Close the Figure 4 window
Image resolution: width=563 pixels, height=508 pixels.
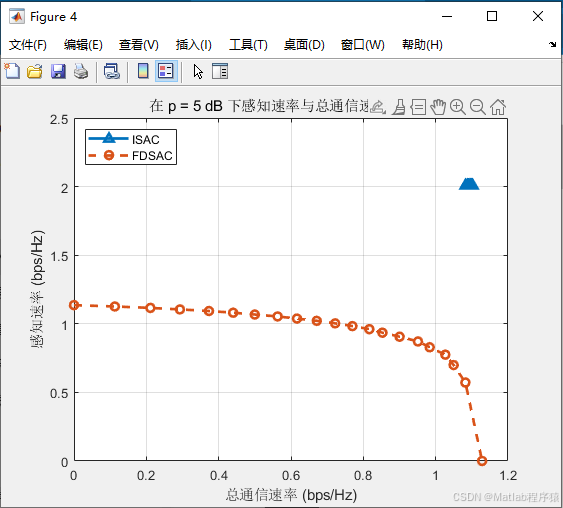(x=538, y=16)
